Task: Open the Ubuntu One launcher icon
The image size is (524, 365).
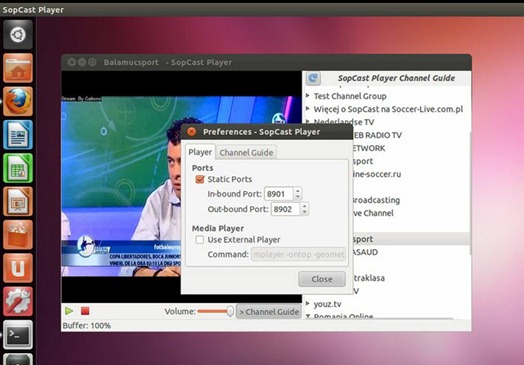Action: pos(18,268)
